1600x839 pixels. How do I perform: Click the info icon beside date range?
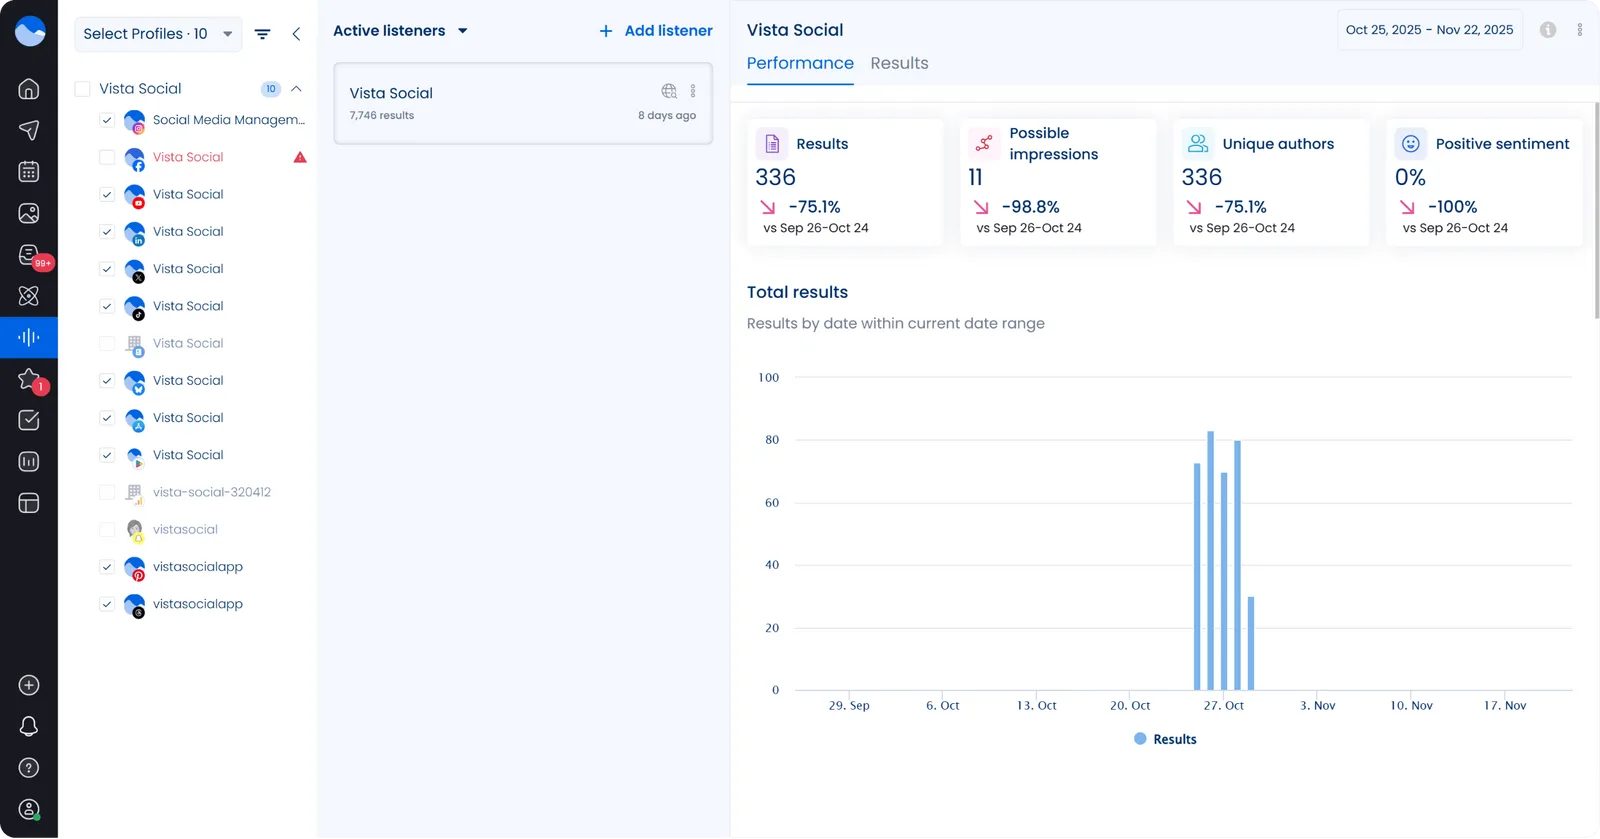1548,30
